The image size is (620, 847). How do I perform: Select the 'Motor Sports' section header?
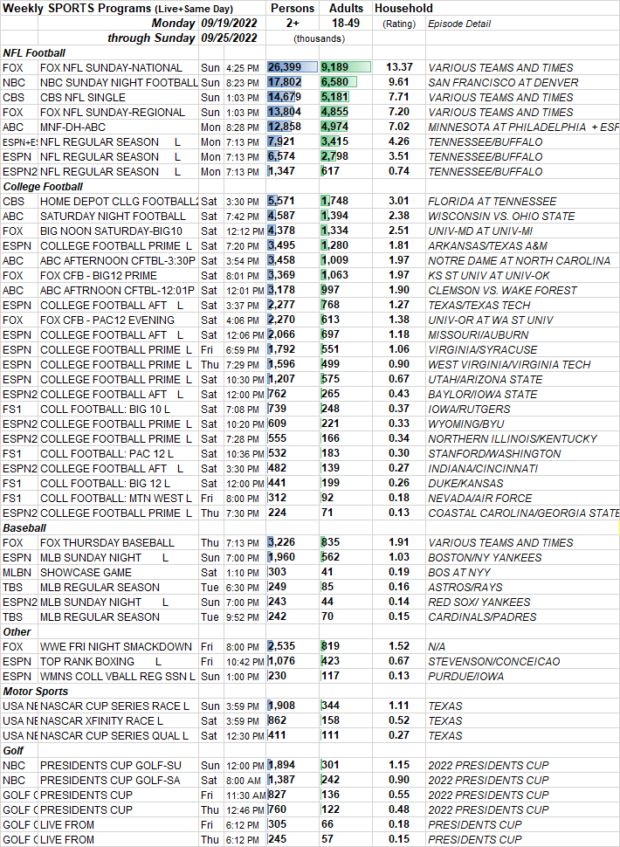tap(36, 691)
